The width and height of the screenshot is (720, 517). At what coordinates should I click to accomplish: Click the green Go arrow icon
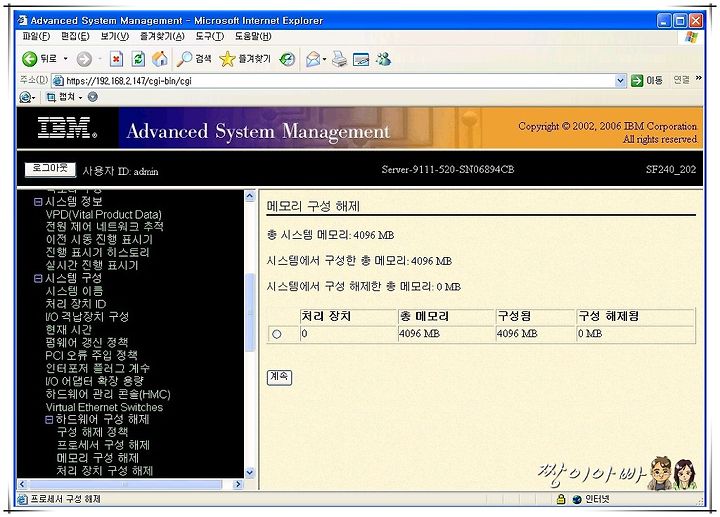pyautogui.click(x=637, y=81)
